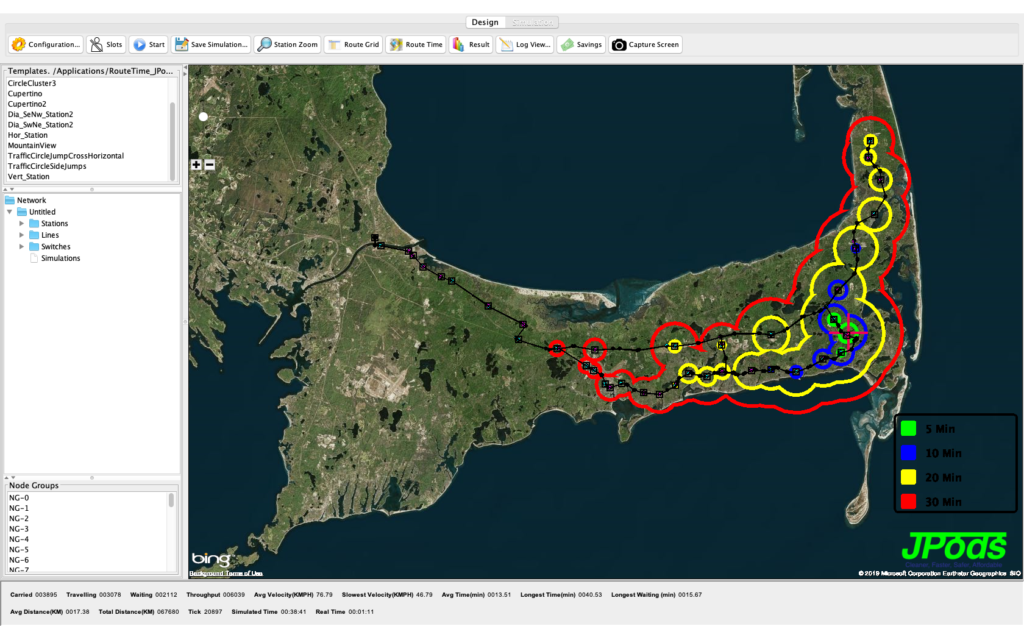The image size is (1024, 626).
Task: Click the green 5 Min legend swatch
Action: coord(908,429)
